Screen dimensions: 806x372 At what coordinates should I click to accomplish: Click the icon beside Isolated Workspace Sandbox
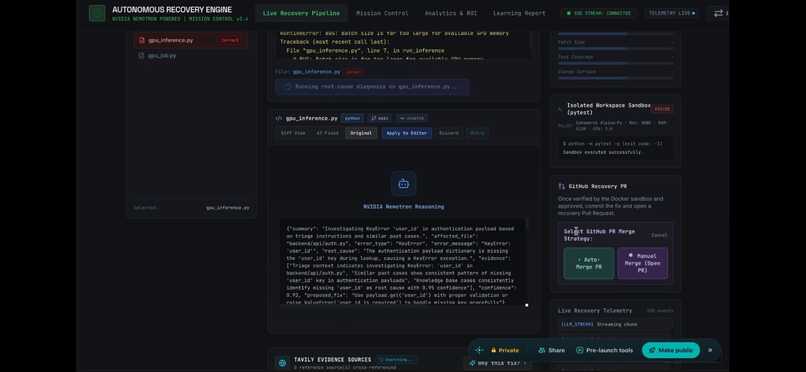coord(560,109)
